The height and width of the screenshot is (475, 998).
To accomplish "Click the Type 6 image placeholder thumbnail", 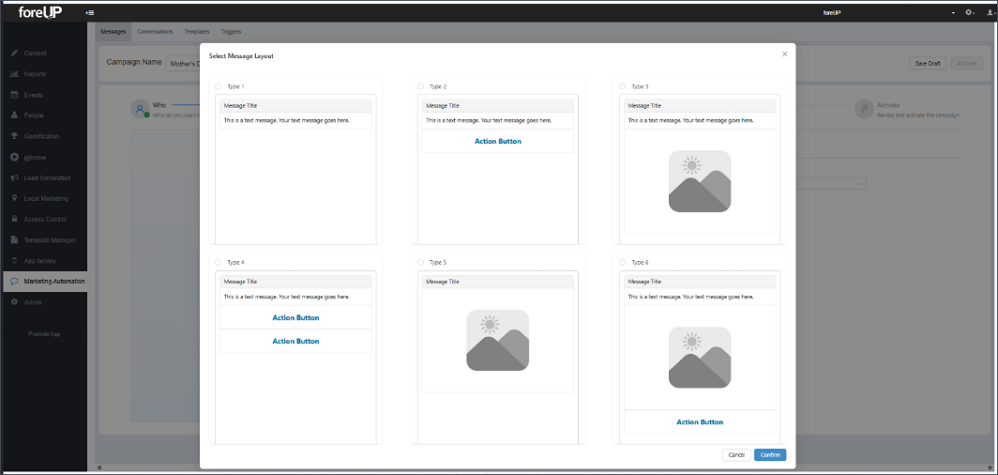I will pos(699,357).
